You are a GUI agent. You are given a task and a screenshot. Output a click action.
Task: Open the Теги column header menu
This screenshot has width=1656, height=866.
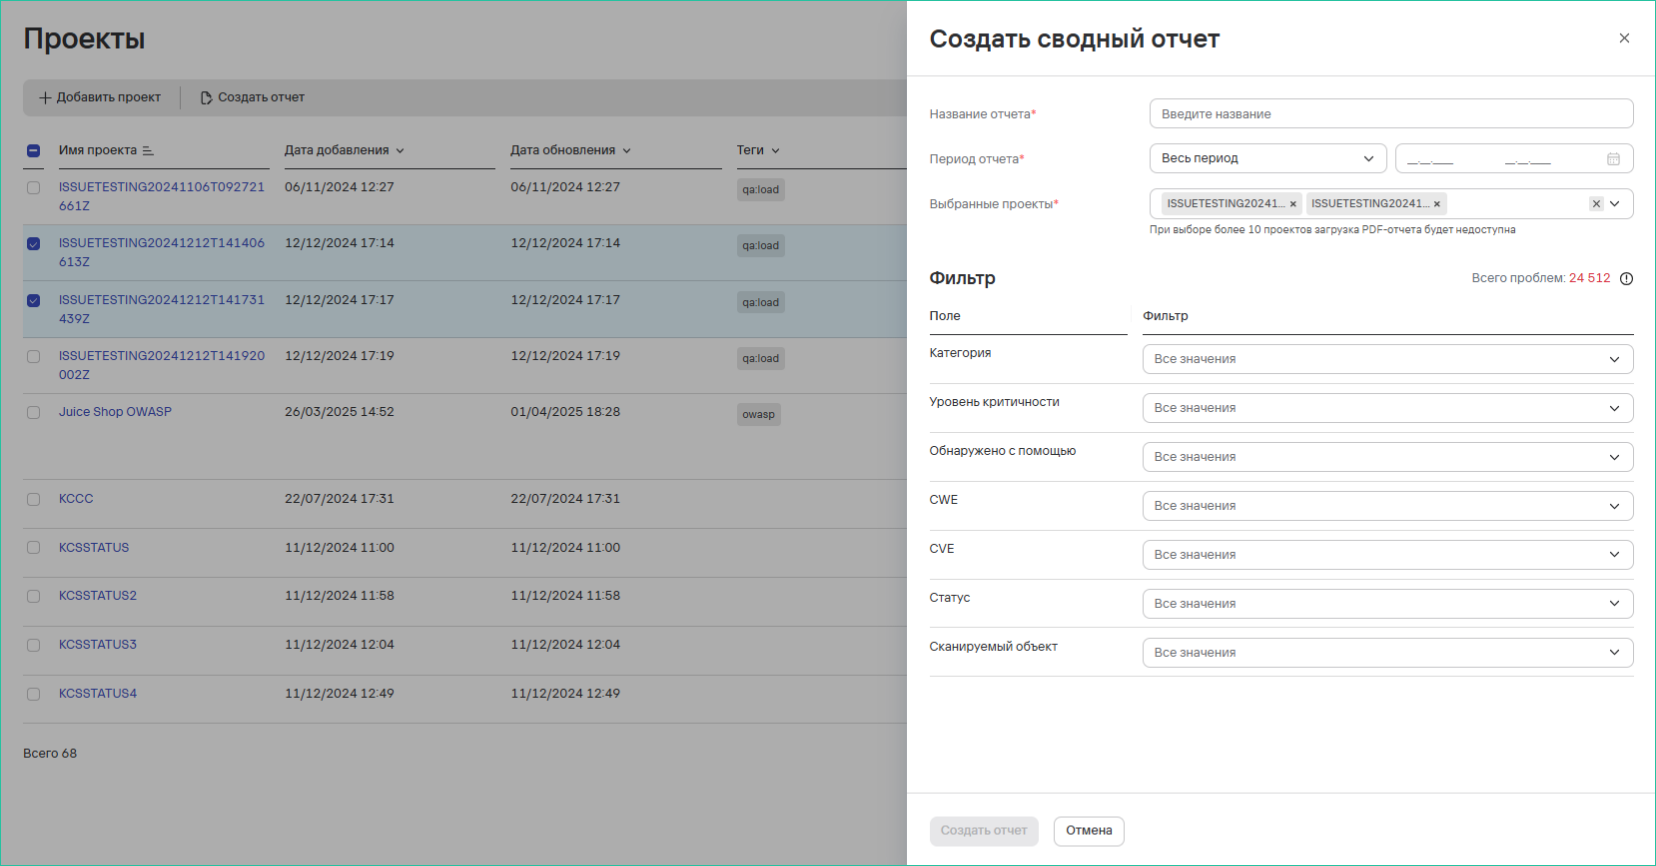[757, 151]
